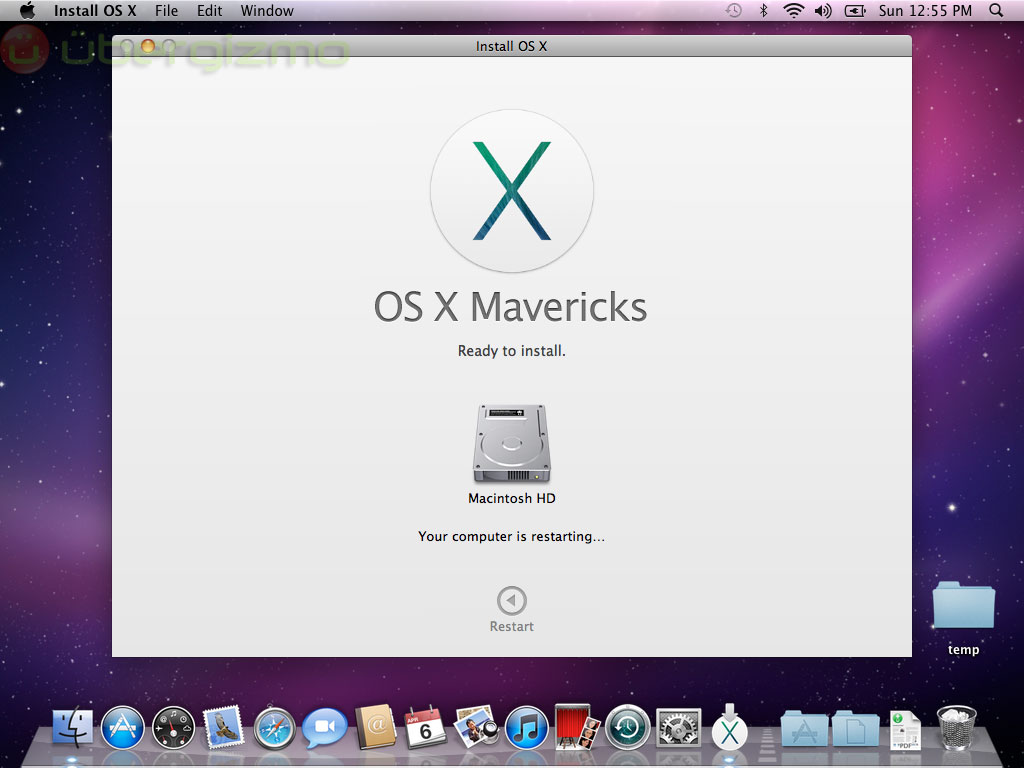Screen dimensions: 1024x768
Task: Launch iTunes from the Dock
Action: click(x=527, y=728)
